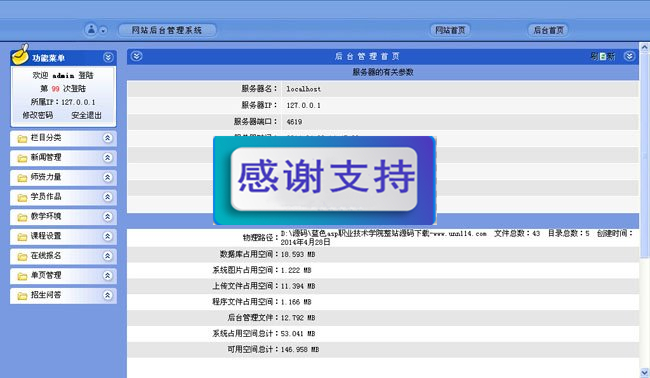The width and height of the screenshot is (650, 378).
Task: Expand the 课程设置 chevron
Action: 107,236
